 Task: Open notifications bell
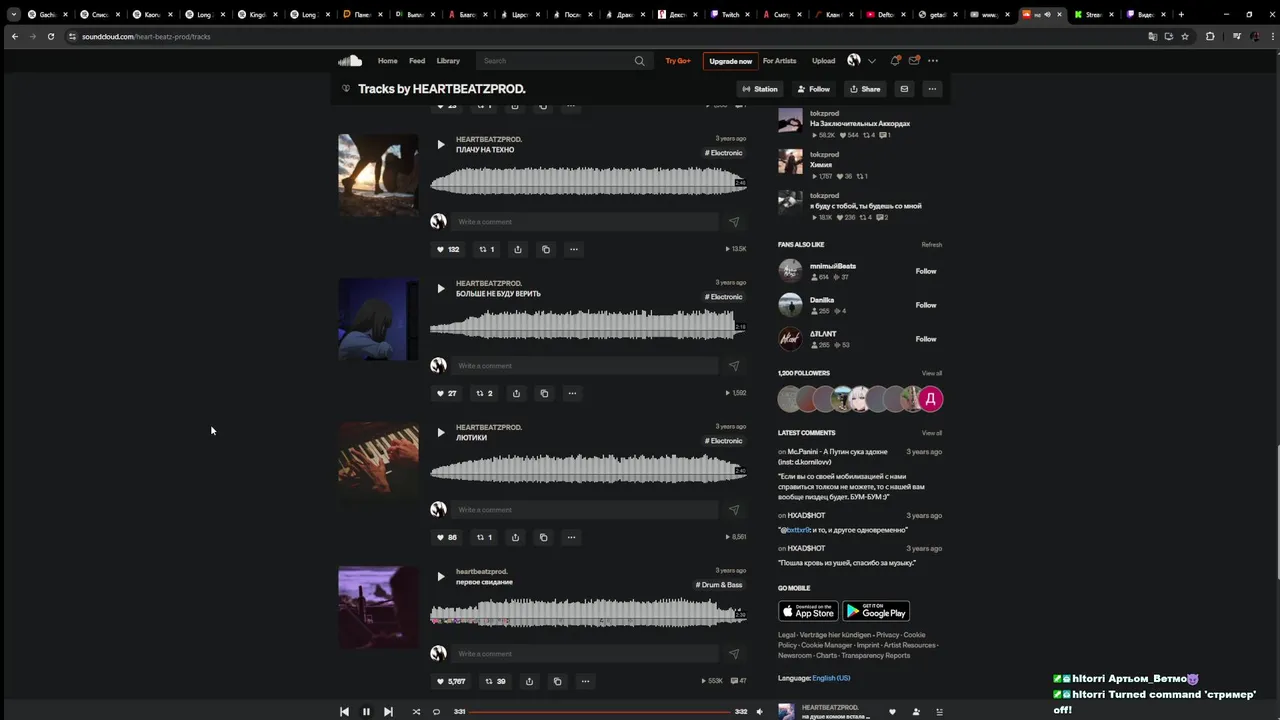point(896,61)
